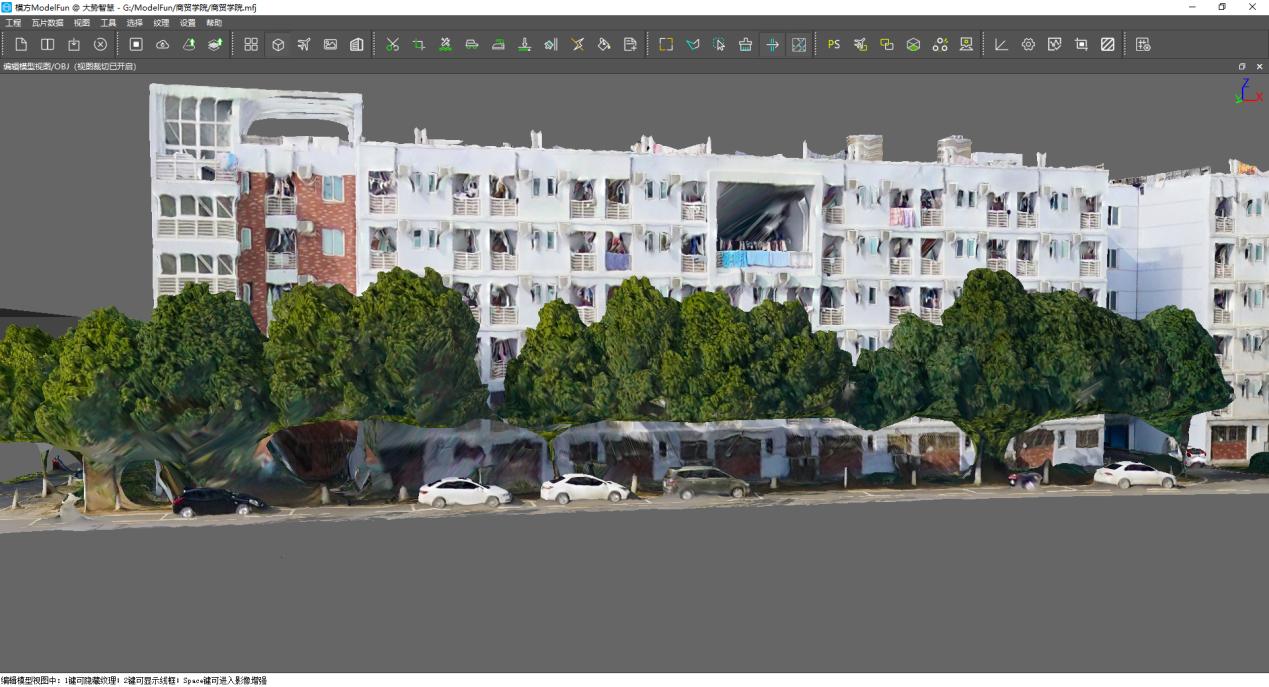Click the XYZ axis orientation gizmo
Viewport: 1269px width, 687px height.
[x=1249, y=91]
